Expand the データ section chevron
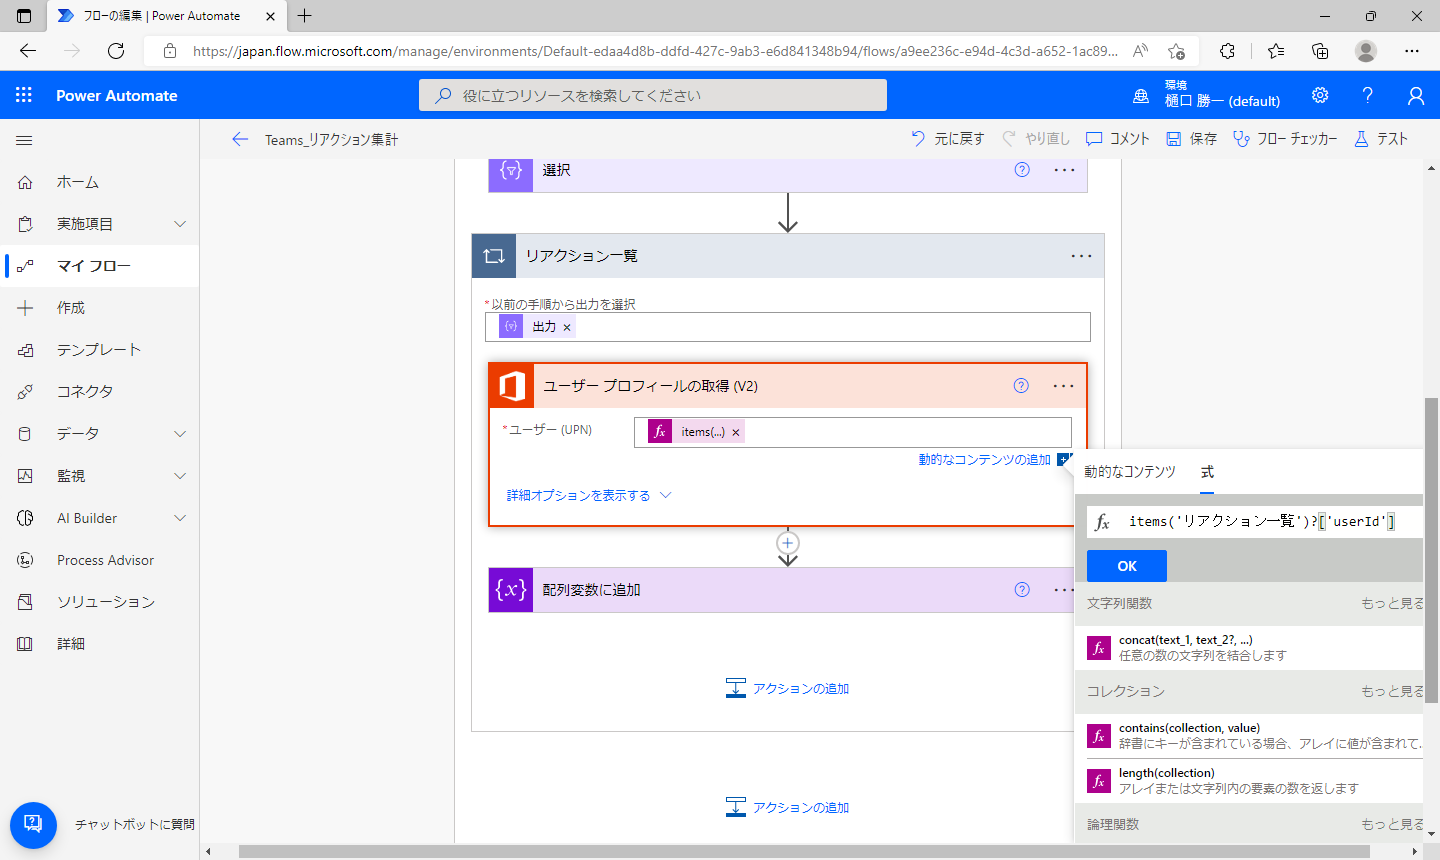 point(180,434)
